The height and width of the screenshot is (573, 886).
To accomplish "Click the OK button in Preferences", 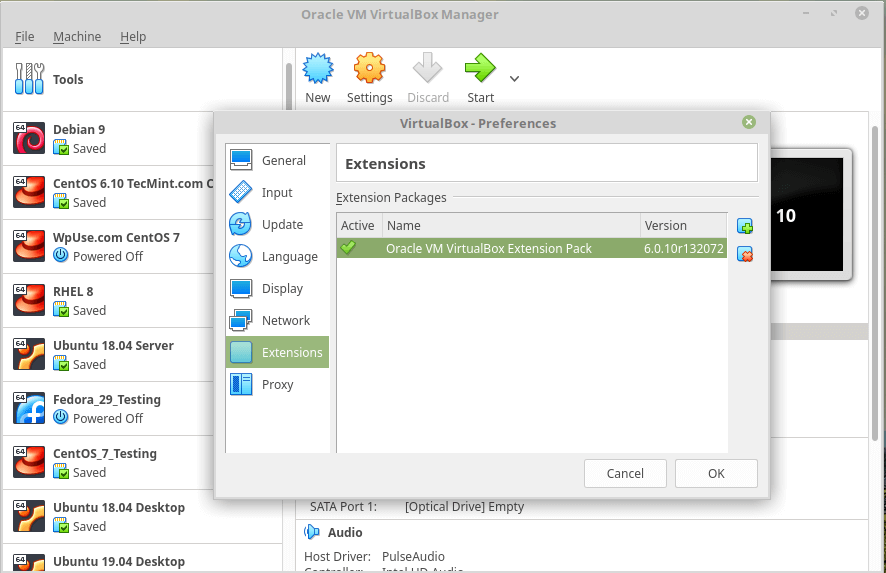I will tap(716, 473).
